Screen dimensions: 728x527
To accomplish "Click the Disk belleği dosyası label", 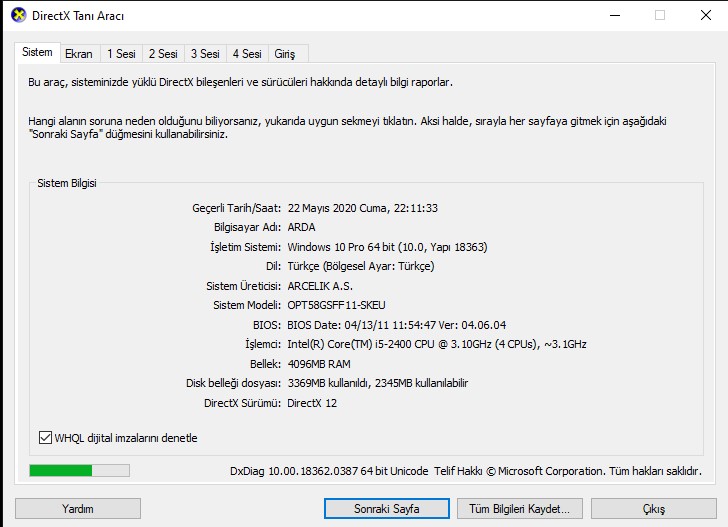I will [x=233, y=384].
